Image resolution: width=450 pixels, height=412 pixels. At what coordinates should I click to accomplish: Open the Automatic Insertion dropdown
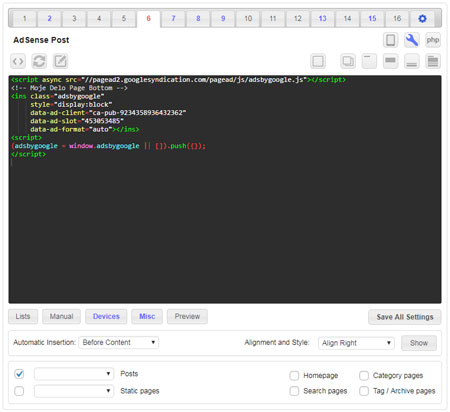pyautogui.click(x=119, y=342)
